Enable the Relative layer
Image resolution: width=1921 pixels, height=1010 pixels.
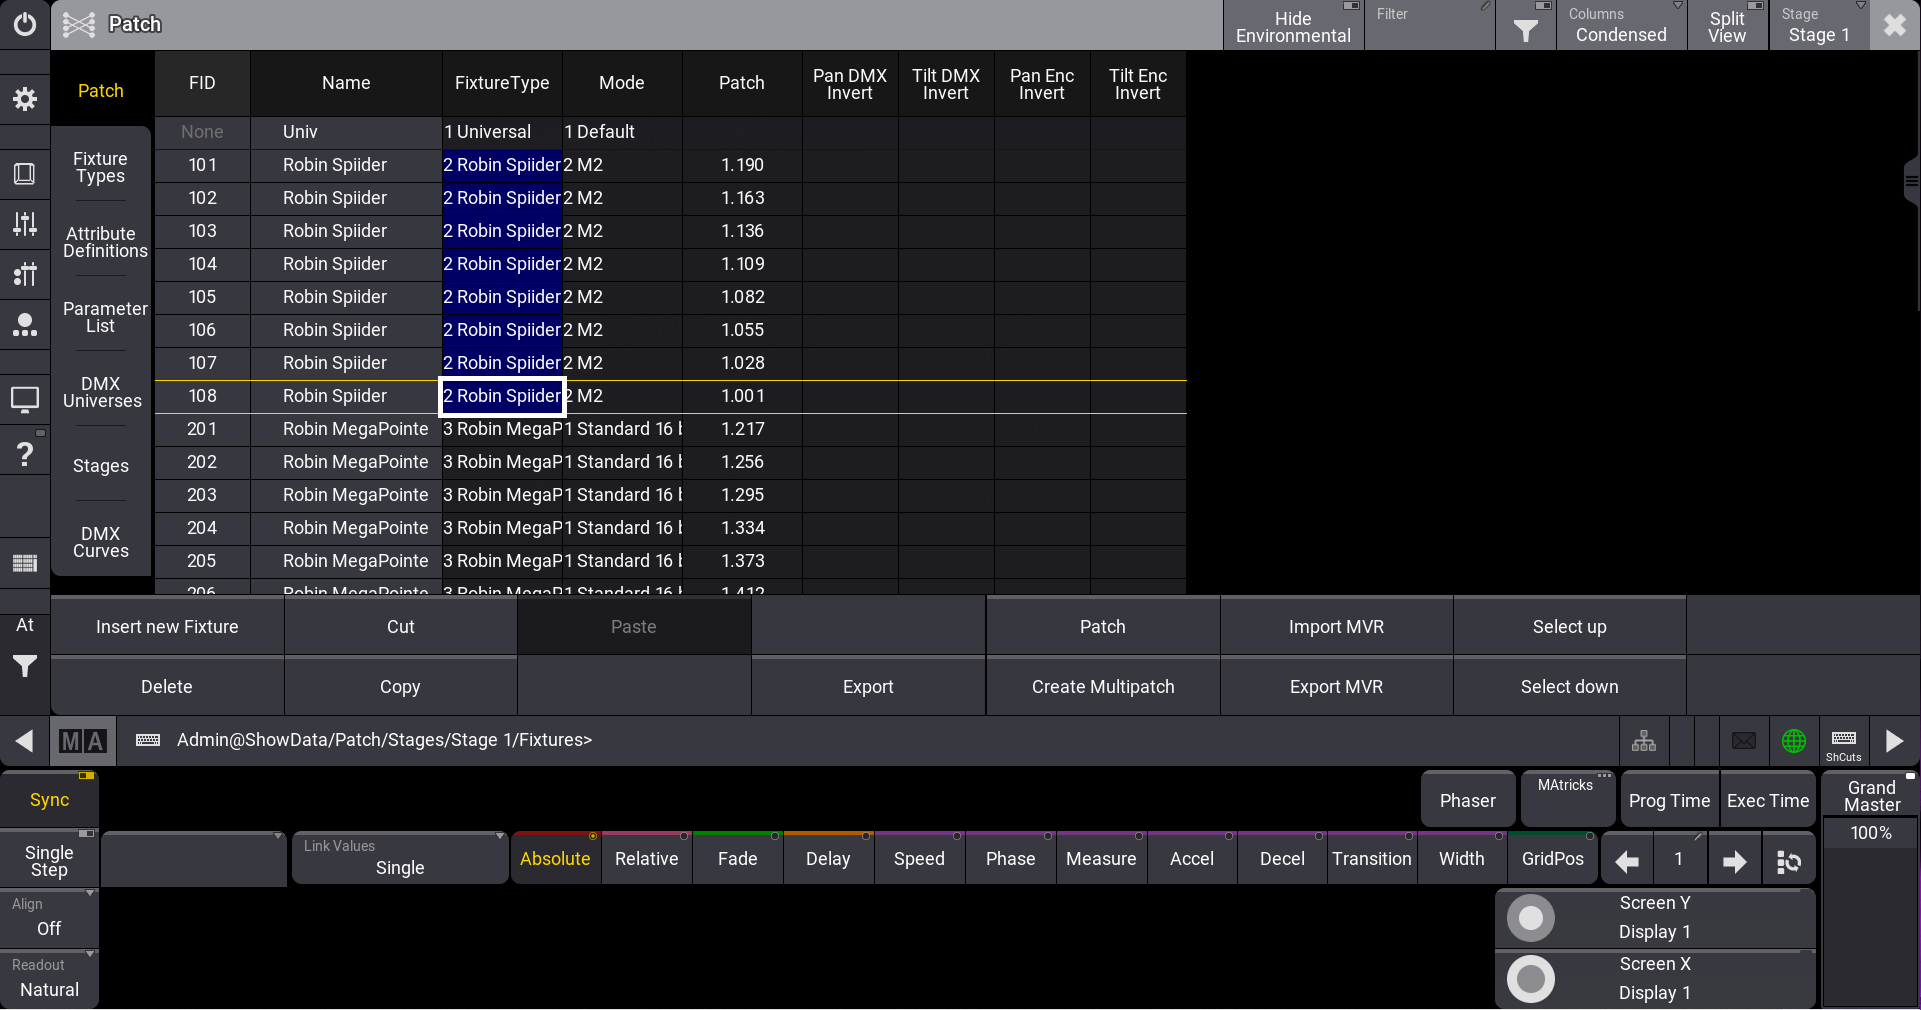point(646,859)
